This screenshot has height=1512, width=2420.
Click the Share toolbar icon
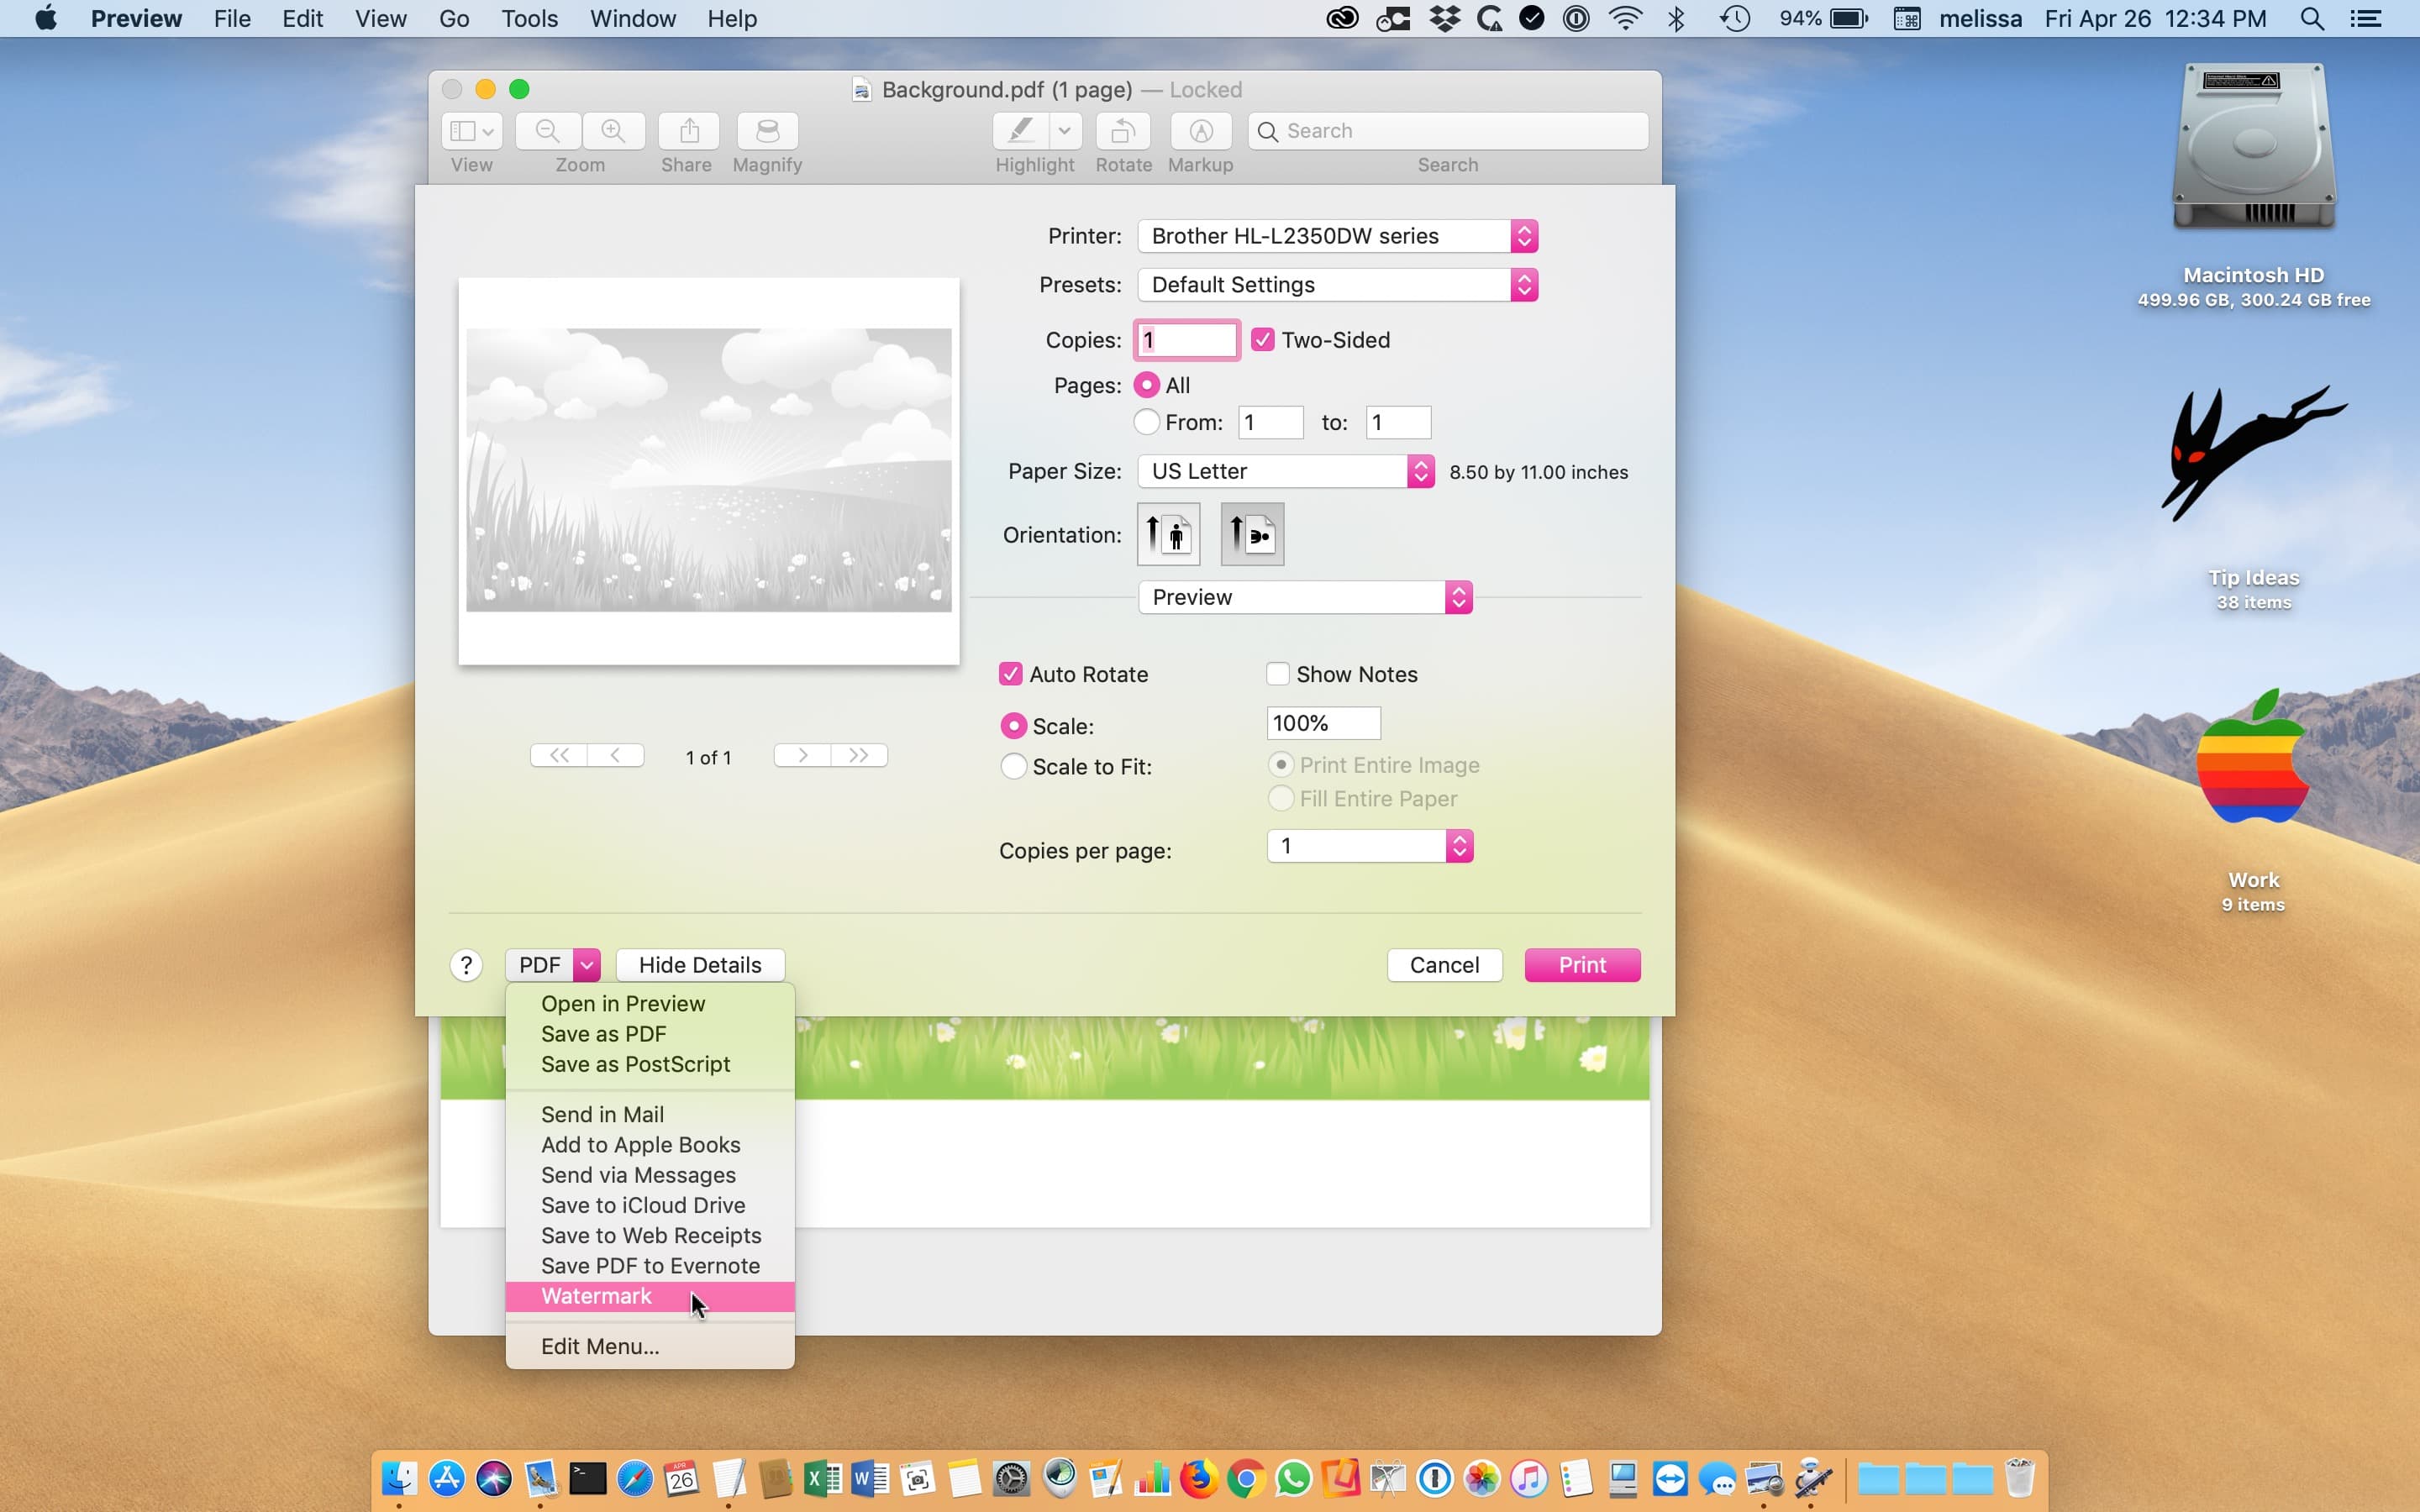[x=689, y=131]
